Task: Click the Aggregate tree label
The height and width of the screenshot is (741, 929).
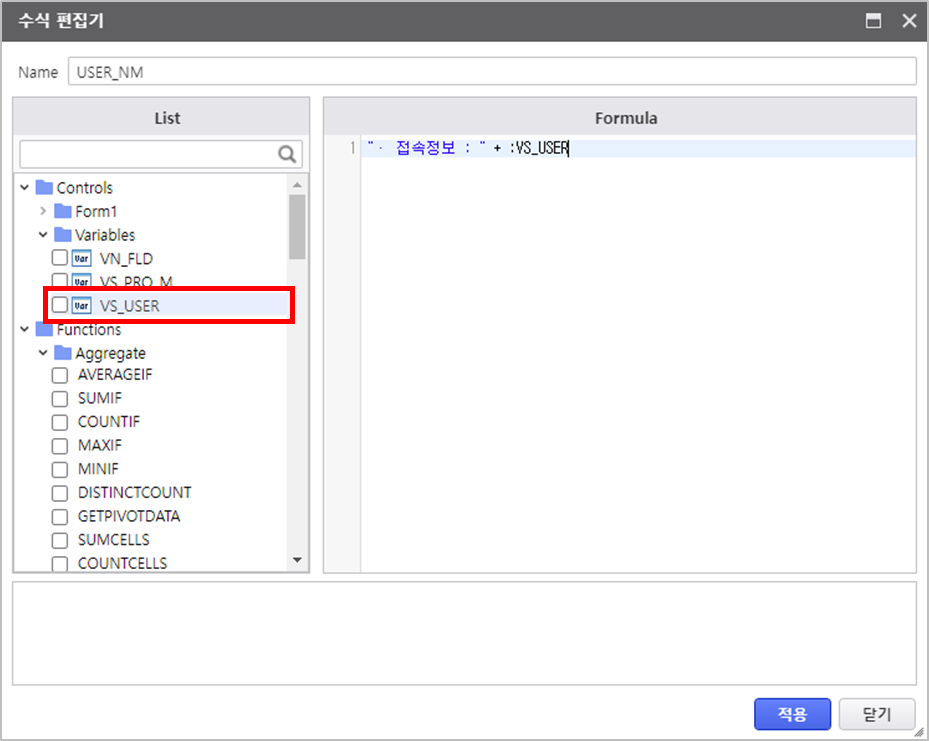Action: pos(110,353)
